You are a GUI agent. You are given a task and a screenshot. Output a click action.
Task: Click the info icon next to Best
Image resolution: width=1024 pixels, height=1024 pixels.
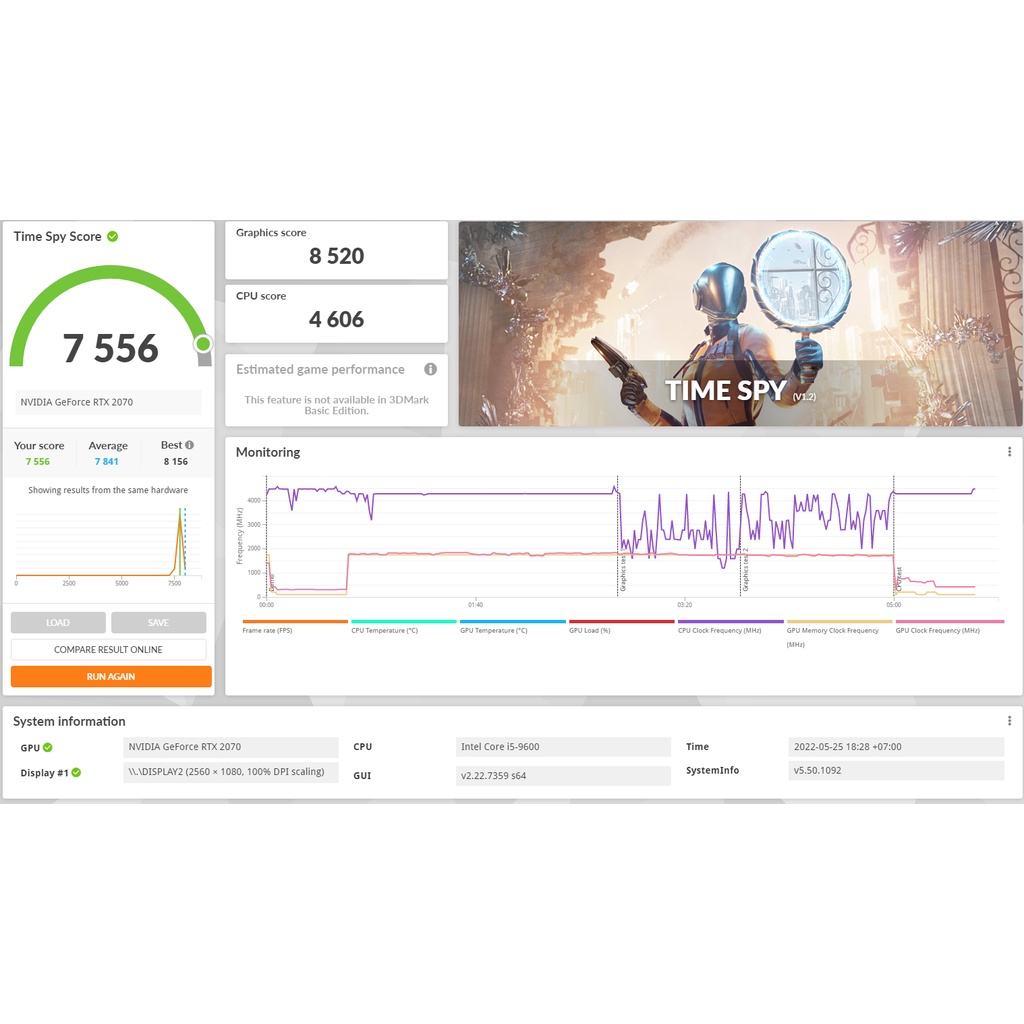pyautogui.click(x=189, y=445)
